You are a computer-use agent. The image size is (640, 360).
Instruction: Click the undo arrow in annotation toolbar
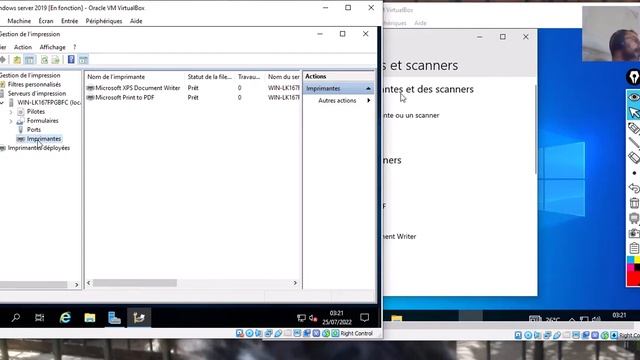coord(634,188)
